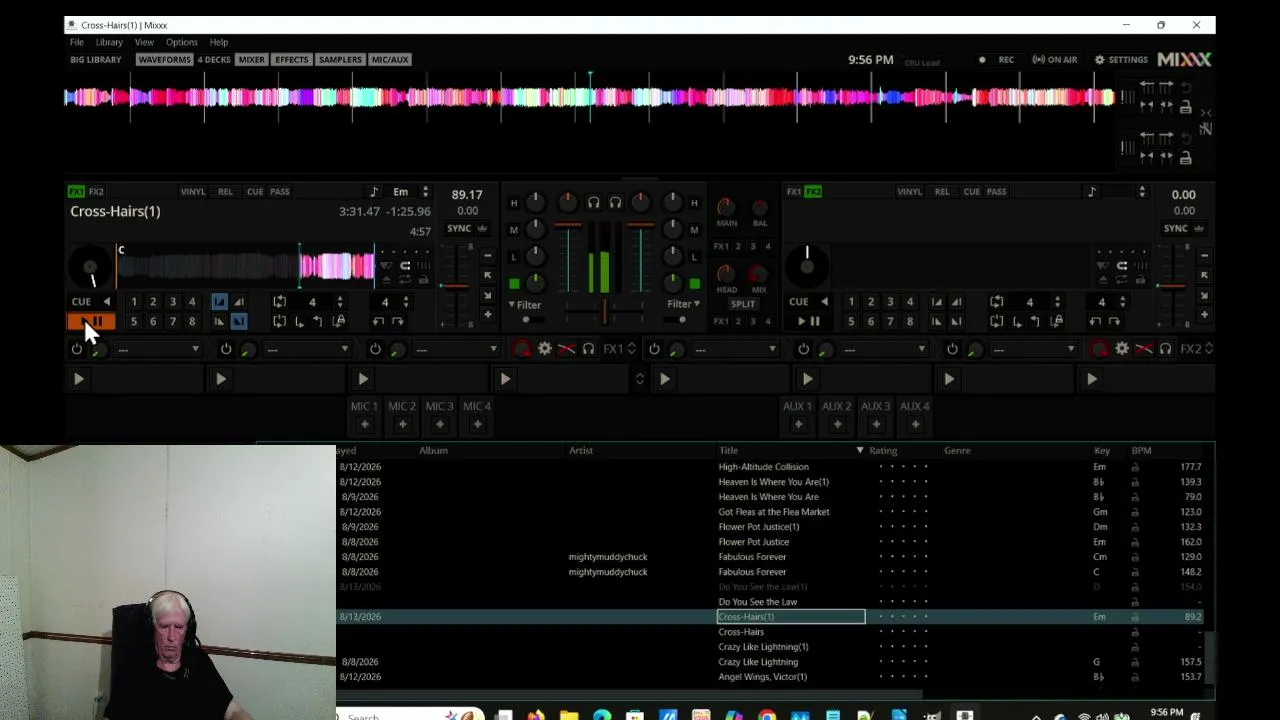Image resolution: width=1280 pixels, height=720 pixels.
Task: Expand the FX1 unit chevron
Action: [632, 349]
